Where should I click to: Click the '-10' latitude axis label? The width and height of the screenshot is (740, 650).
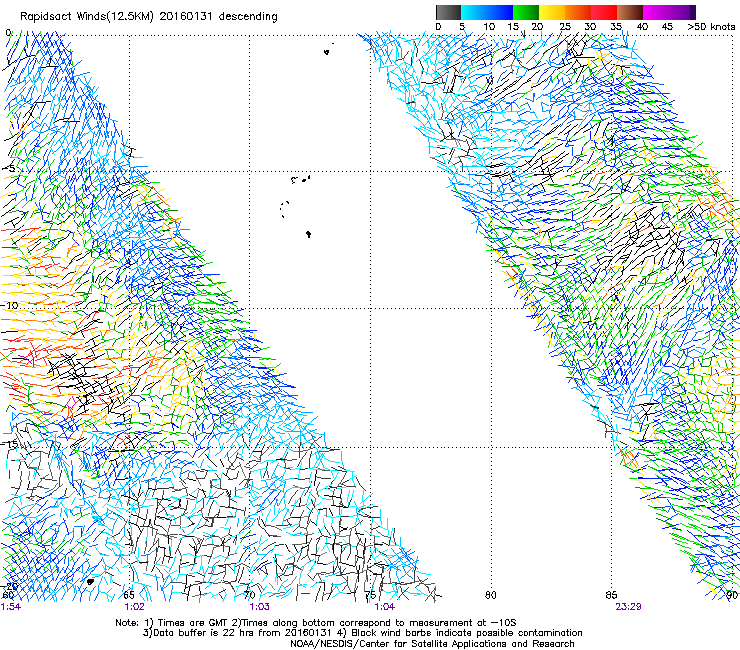coord(9,305)
